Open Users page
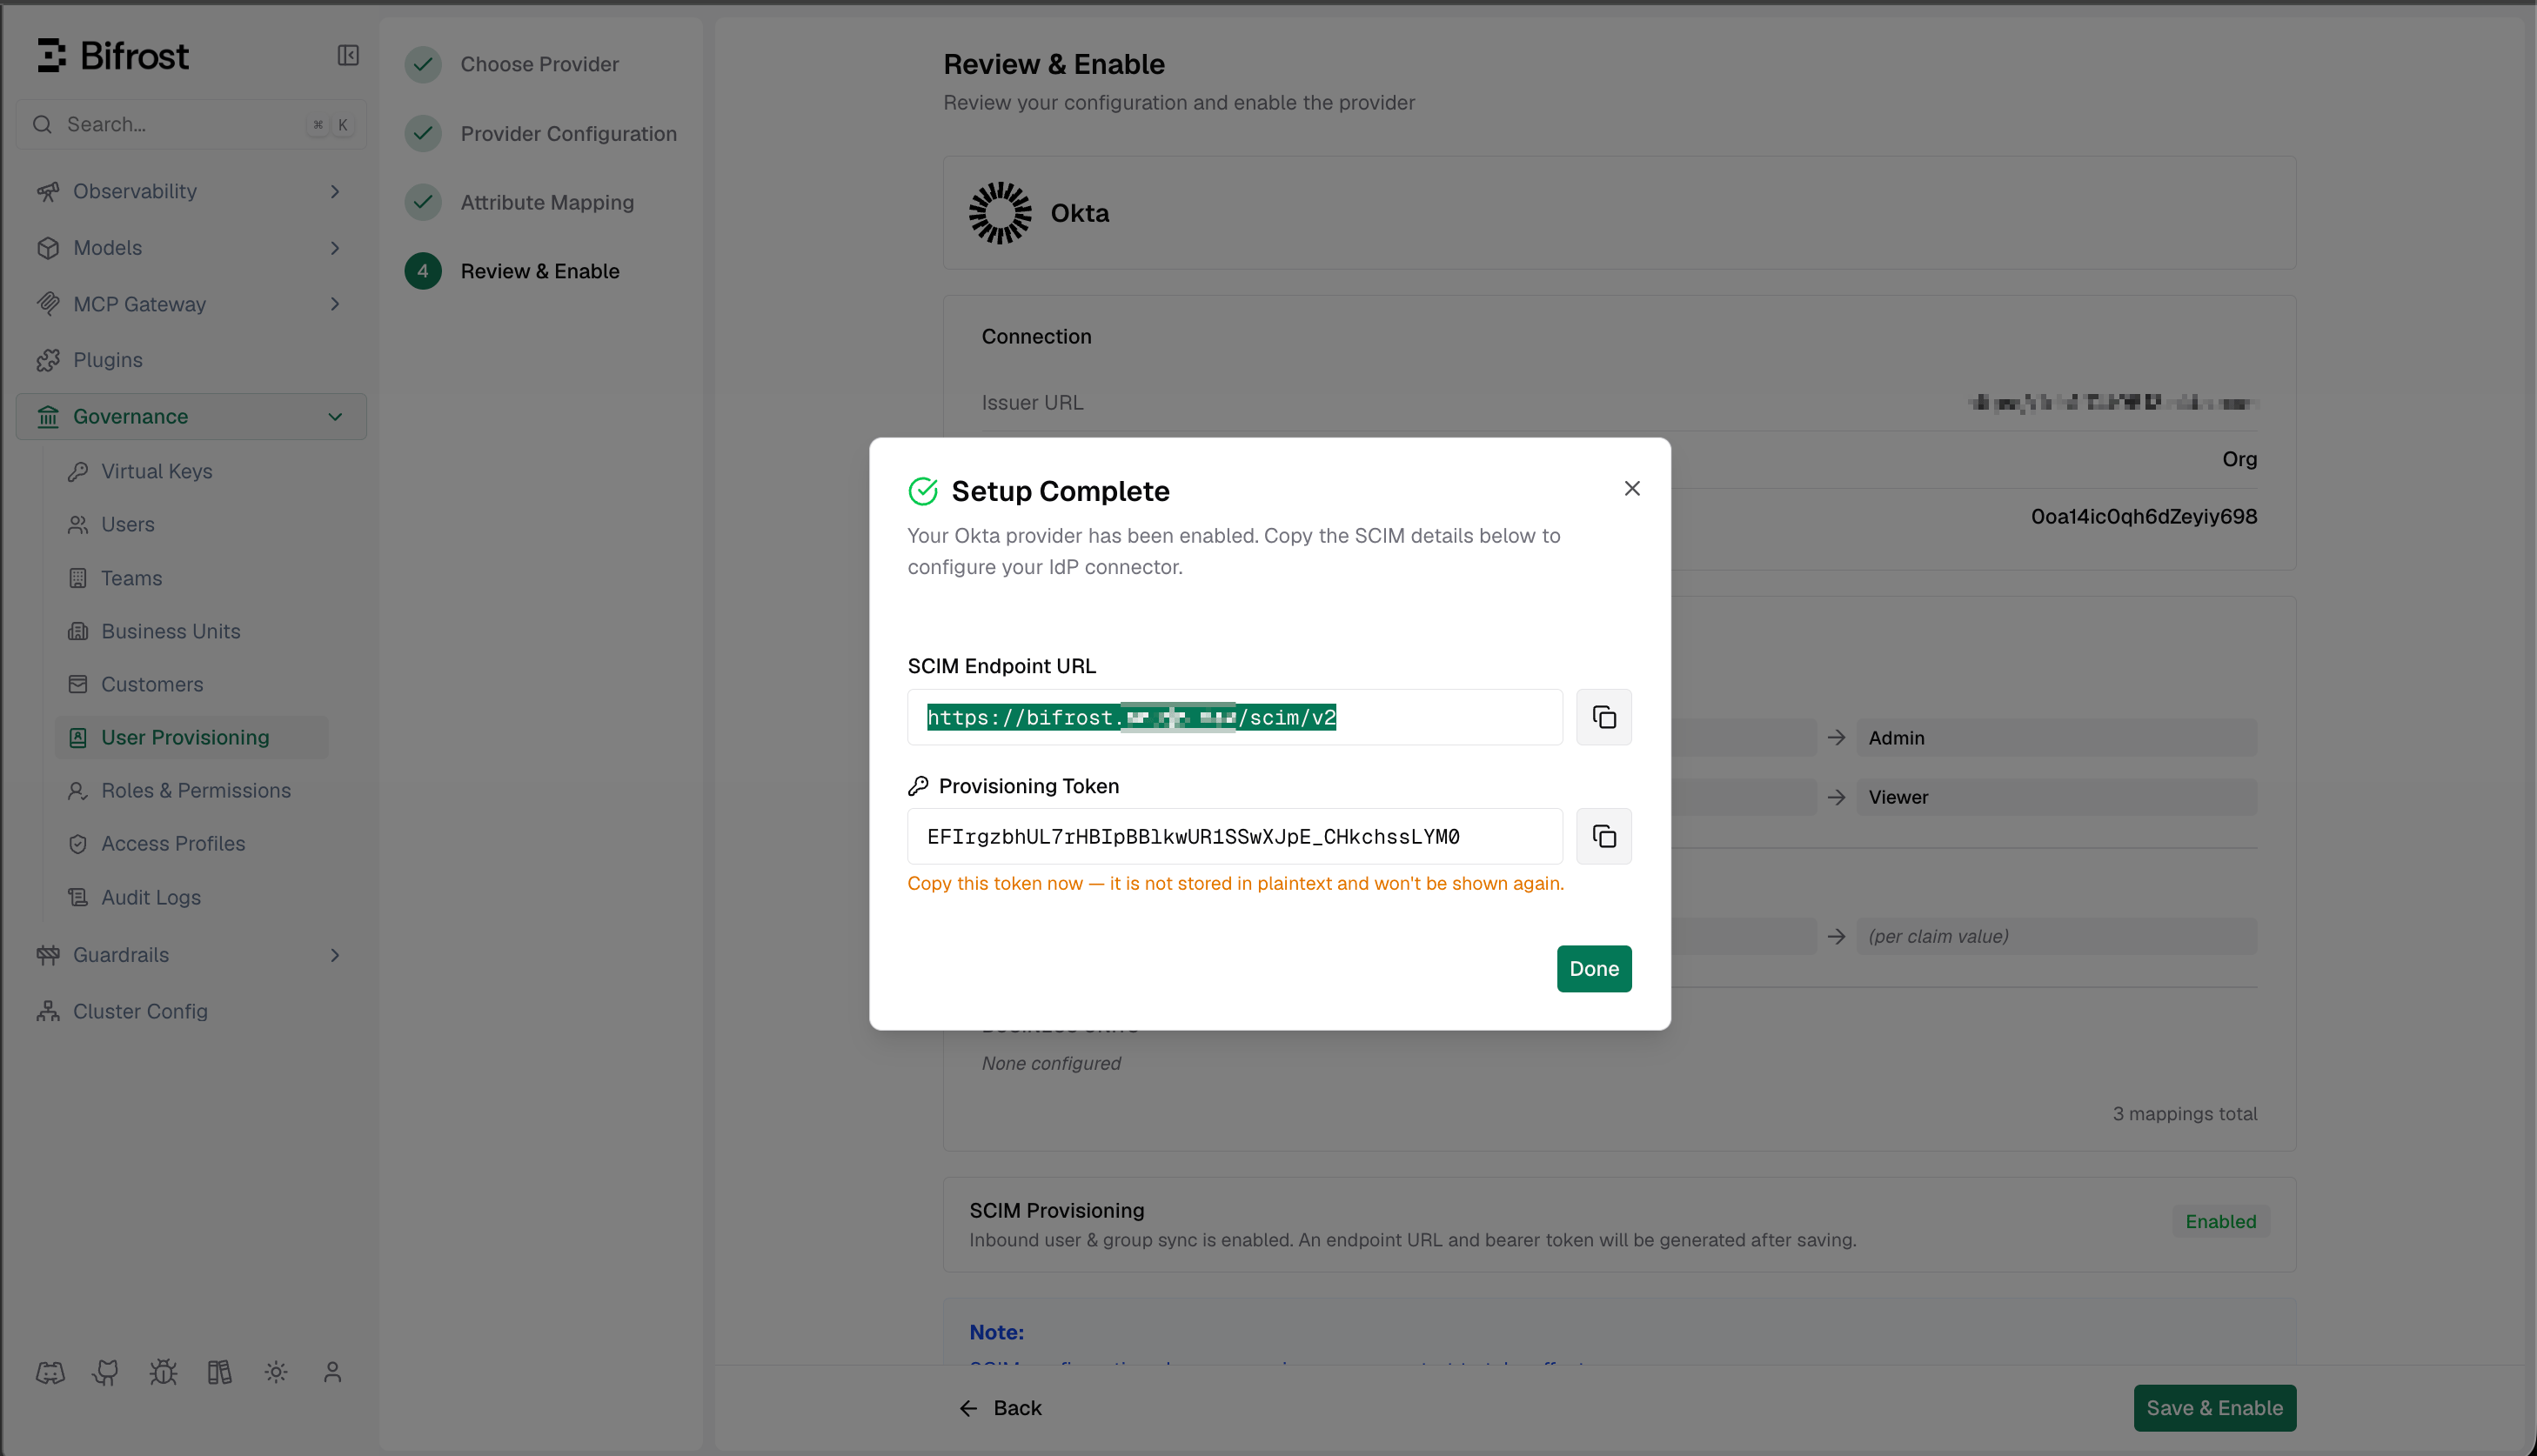 click(191, 524)
